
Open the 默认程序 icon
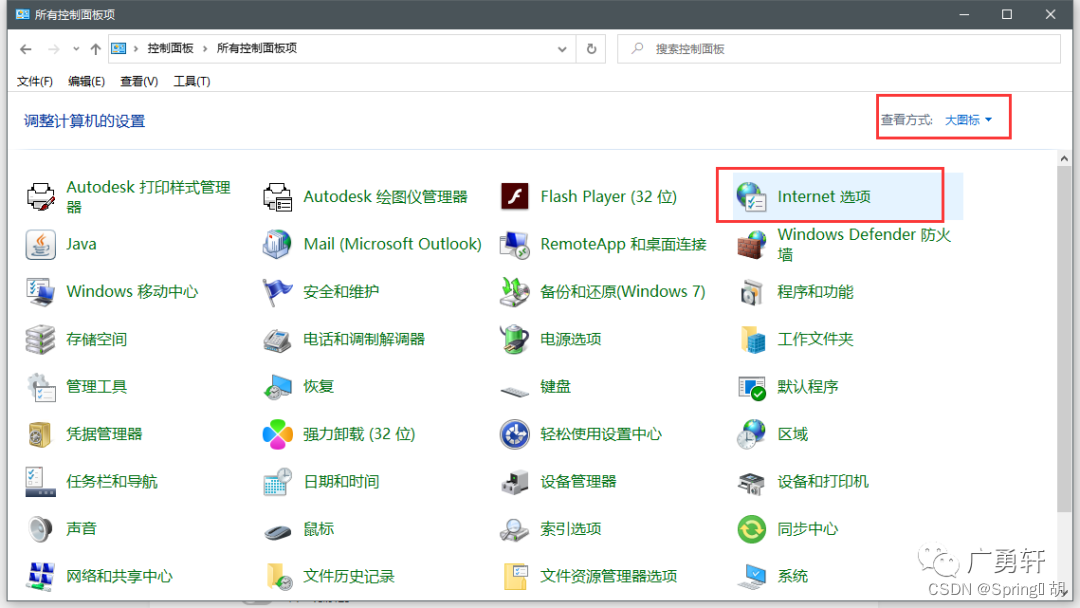click(751, 387)
